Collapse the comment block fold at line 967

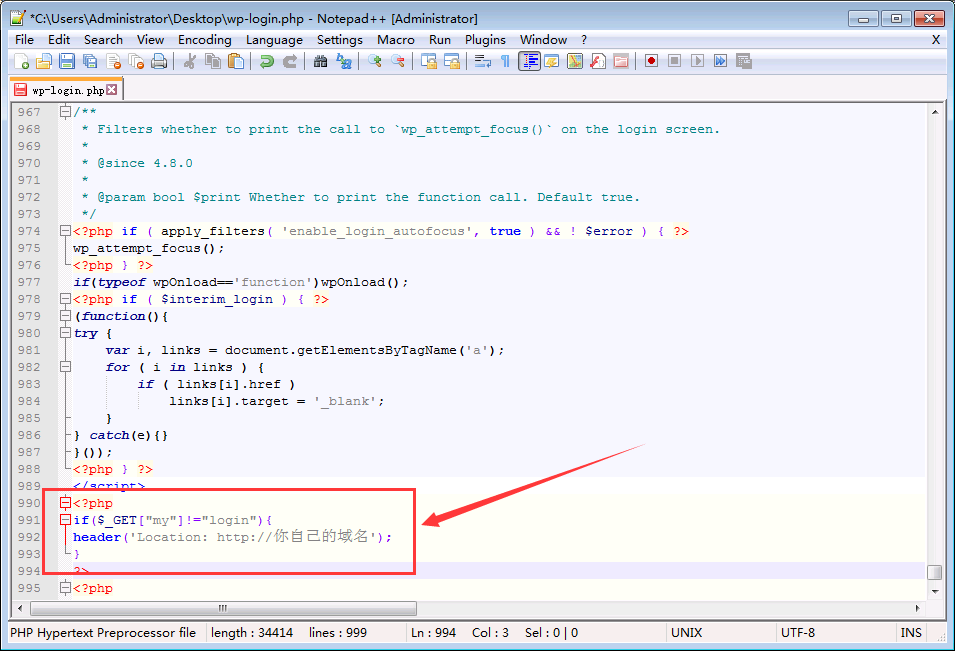pyautogui.click(x=66, y=111)
